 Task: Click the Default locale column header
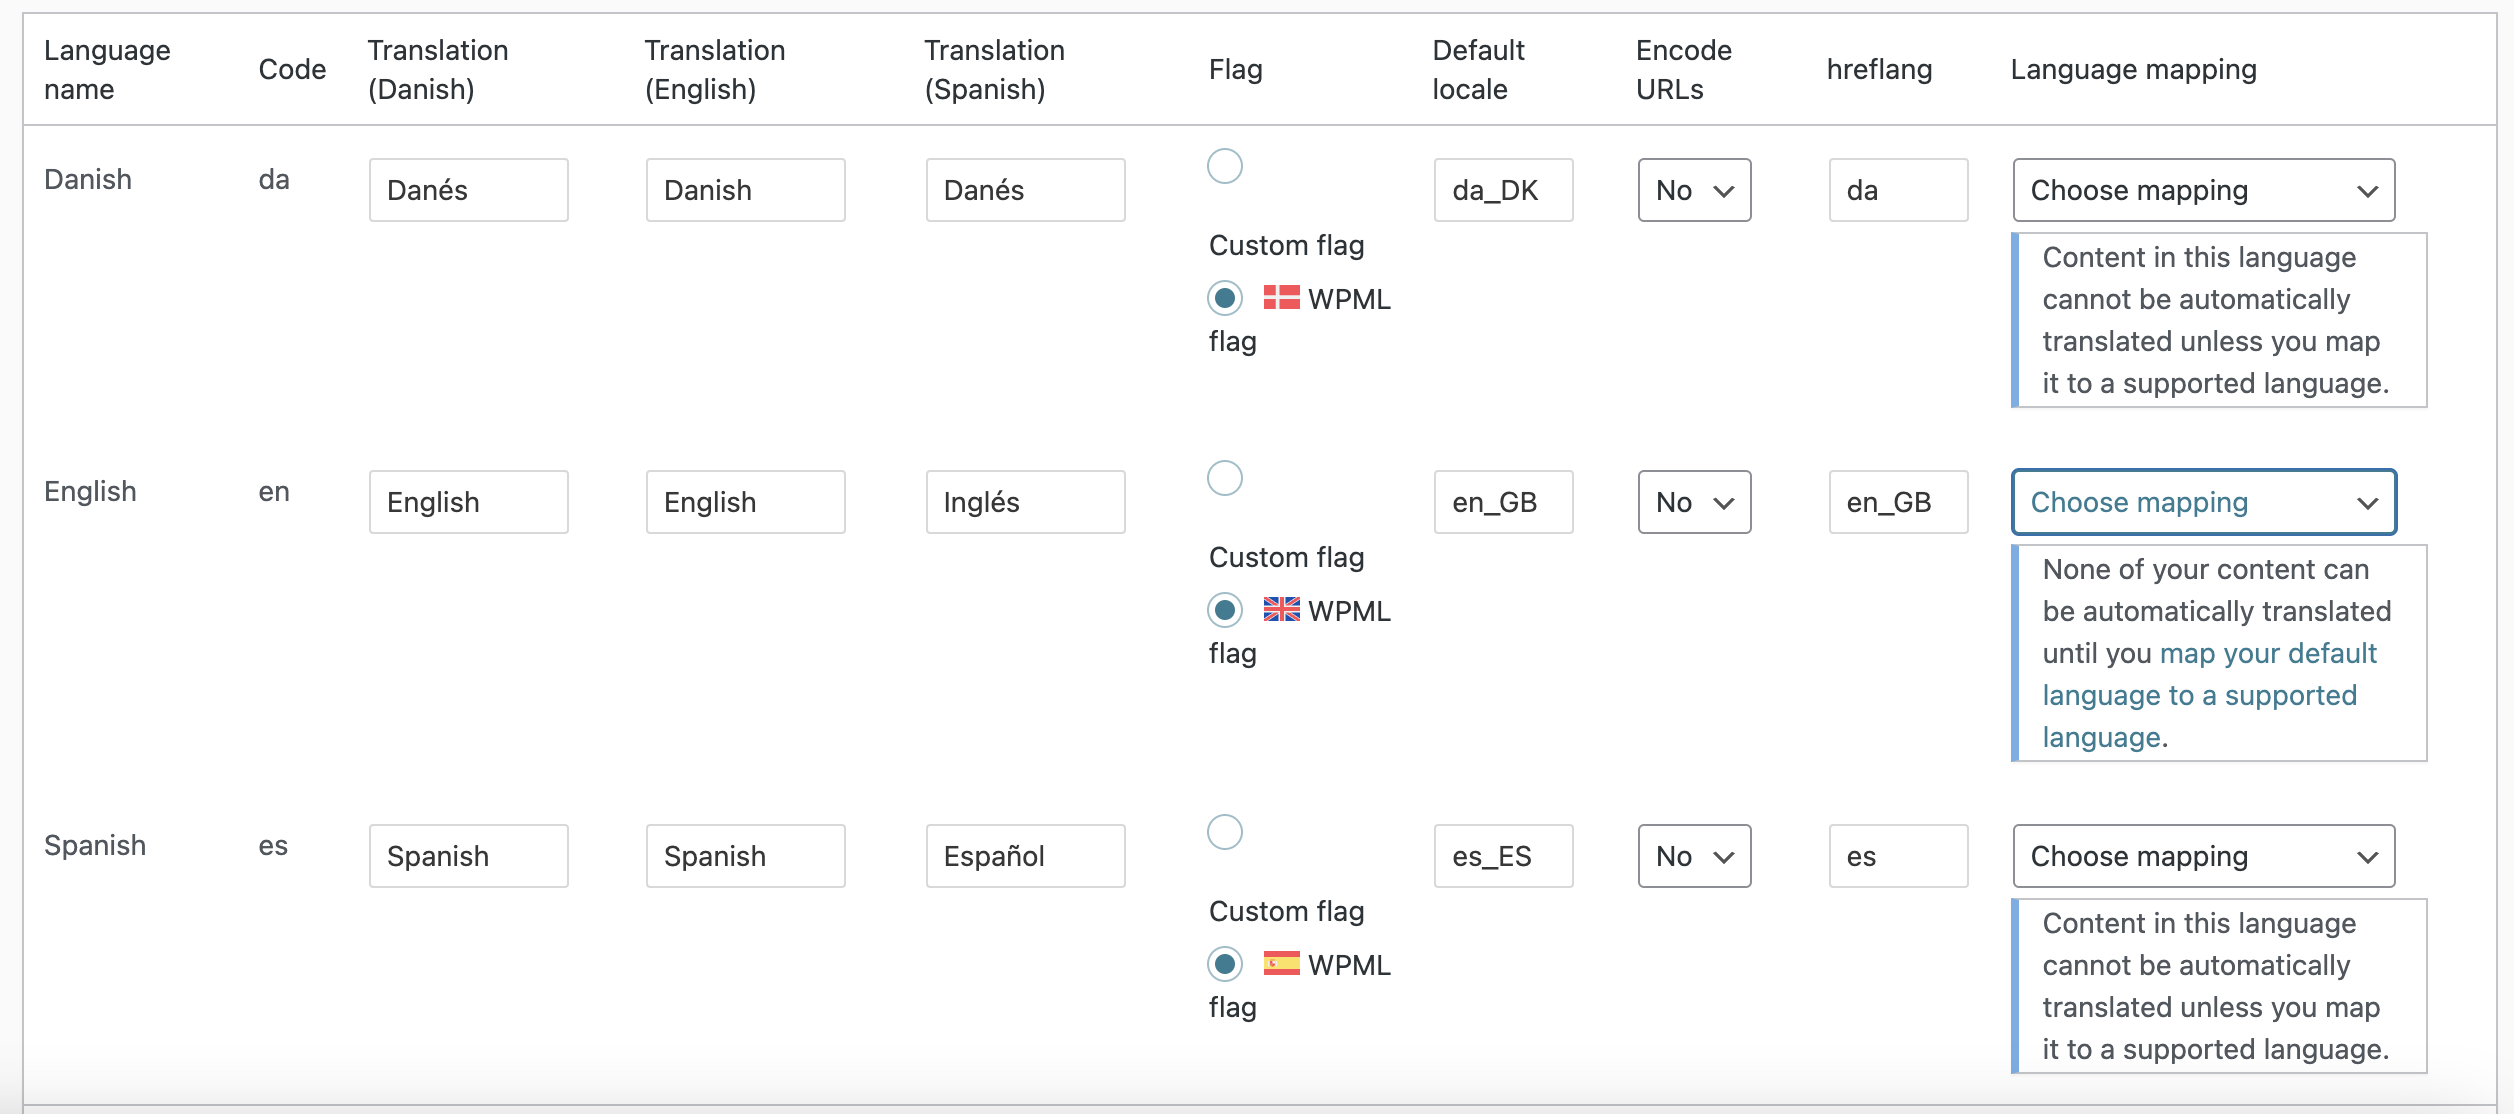point(1478,69)
